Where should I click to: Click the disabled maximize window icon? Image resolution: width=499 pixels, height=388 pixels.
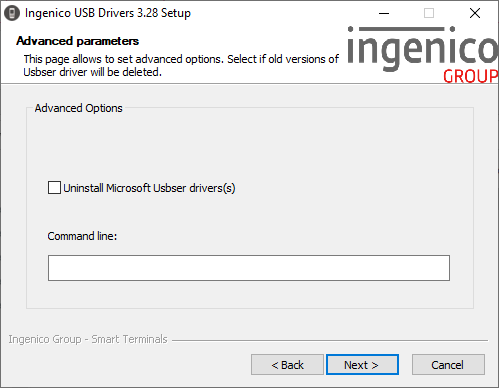429,13
